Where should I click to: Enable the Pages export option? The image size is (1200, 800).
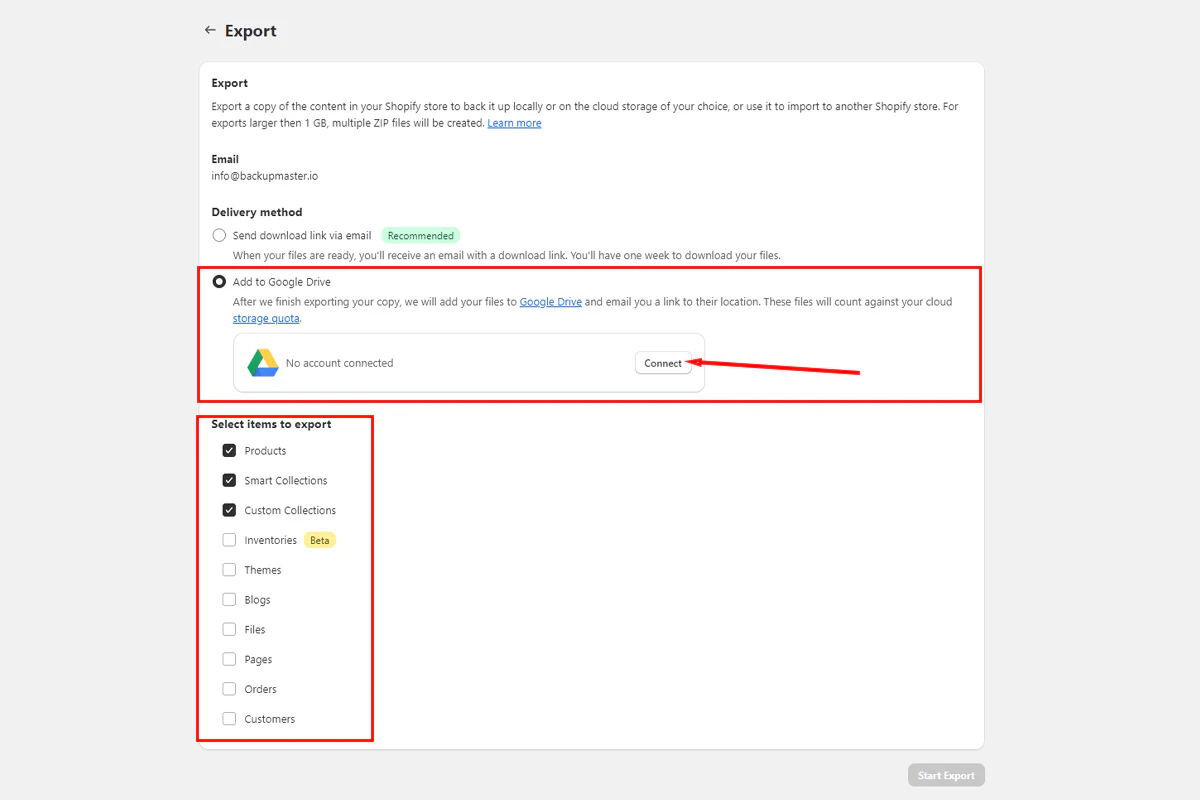tap(229, 659)
